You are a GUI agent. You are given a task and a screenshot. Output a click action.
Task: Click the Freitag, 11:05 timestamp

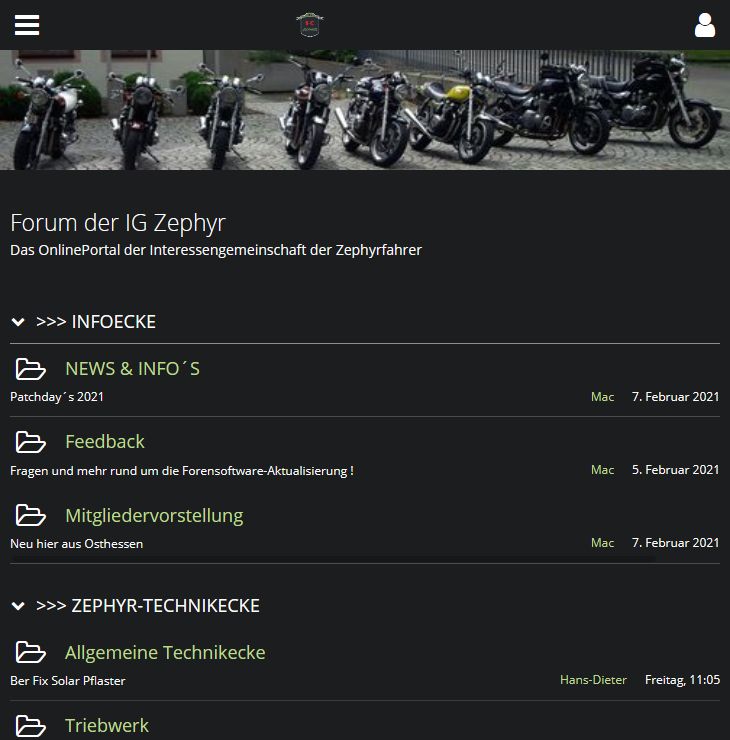click(x=682, y=680)
